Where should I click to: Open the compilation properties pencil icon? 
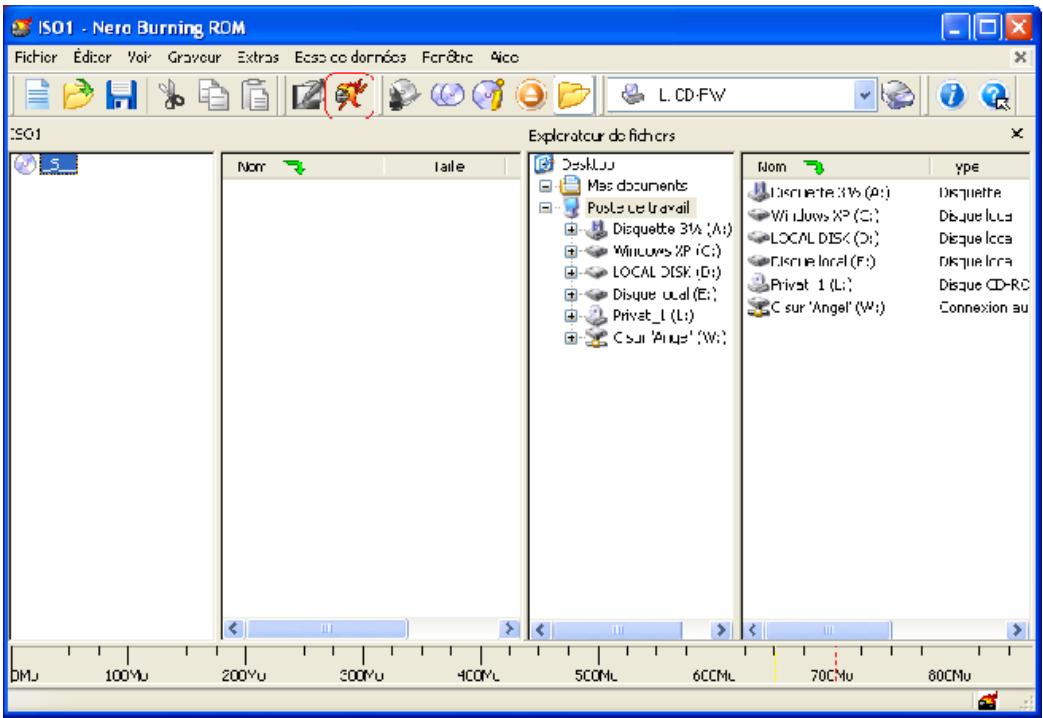(x=308, y=96)
